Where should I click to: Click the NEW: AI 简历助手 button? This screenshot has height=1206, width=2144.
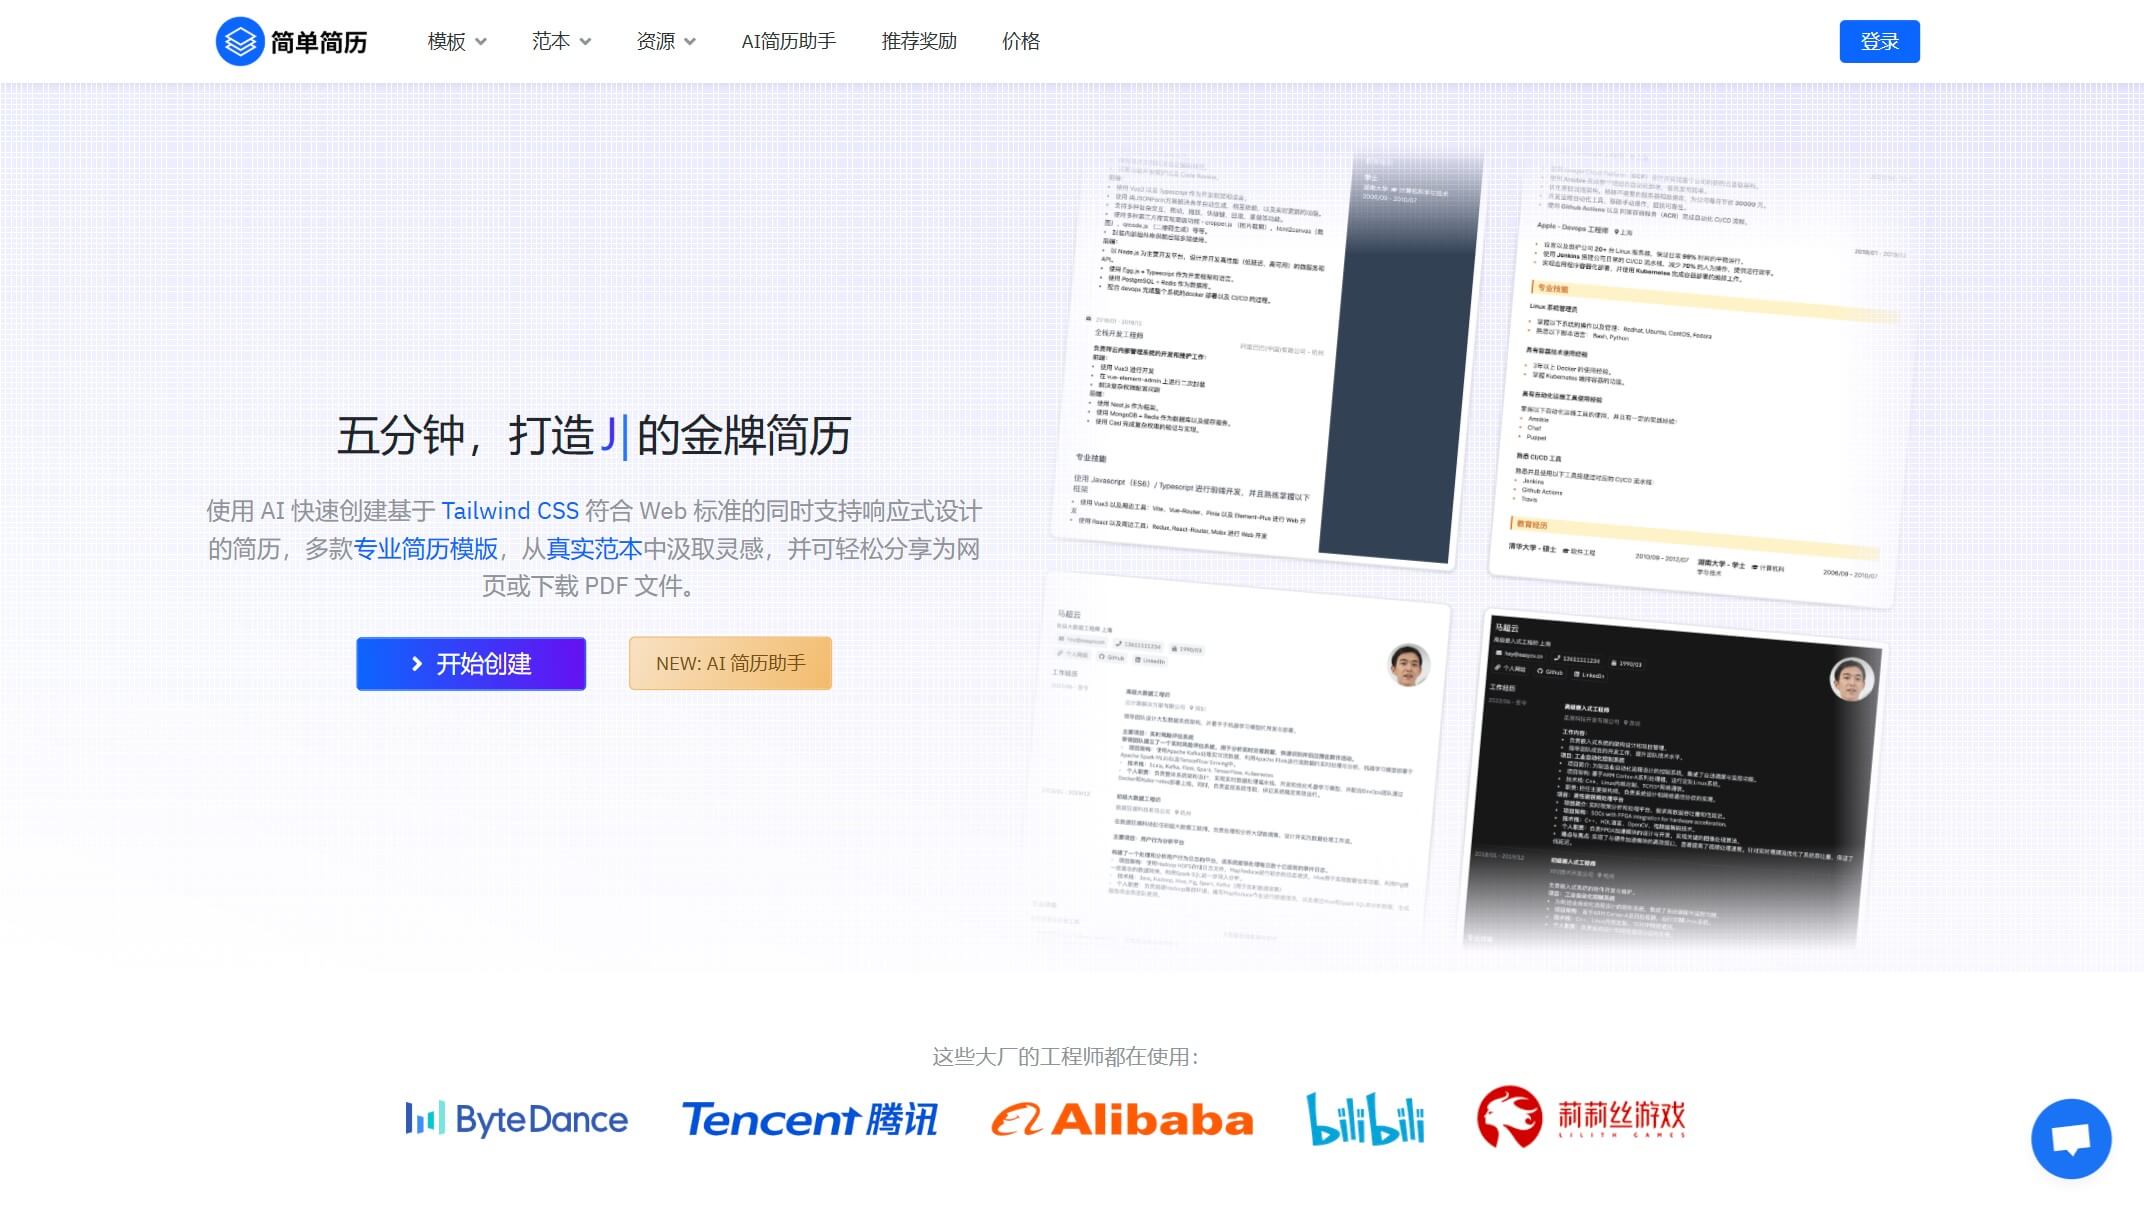(729, 663)
